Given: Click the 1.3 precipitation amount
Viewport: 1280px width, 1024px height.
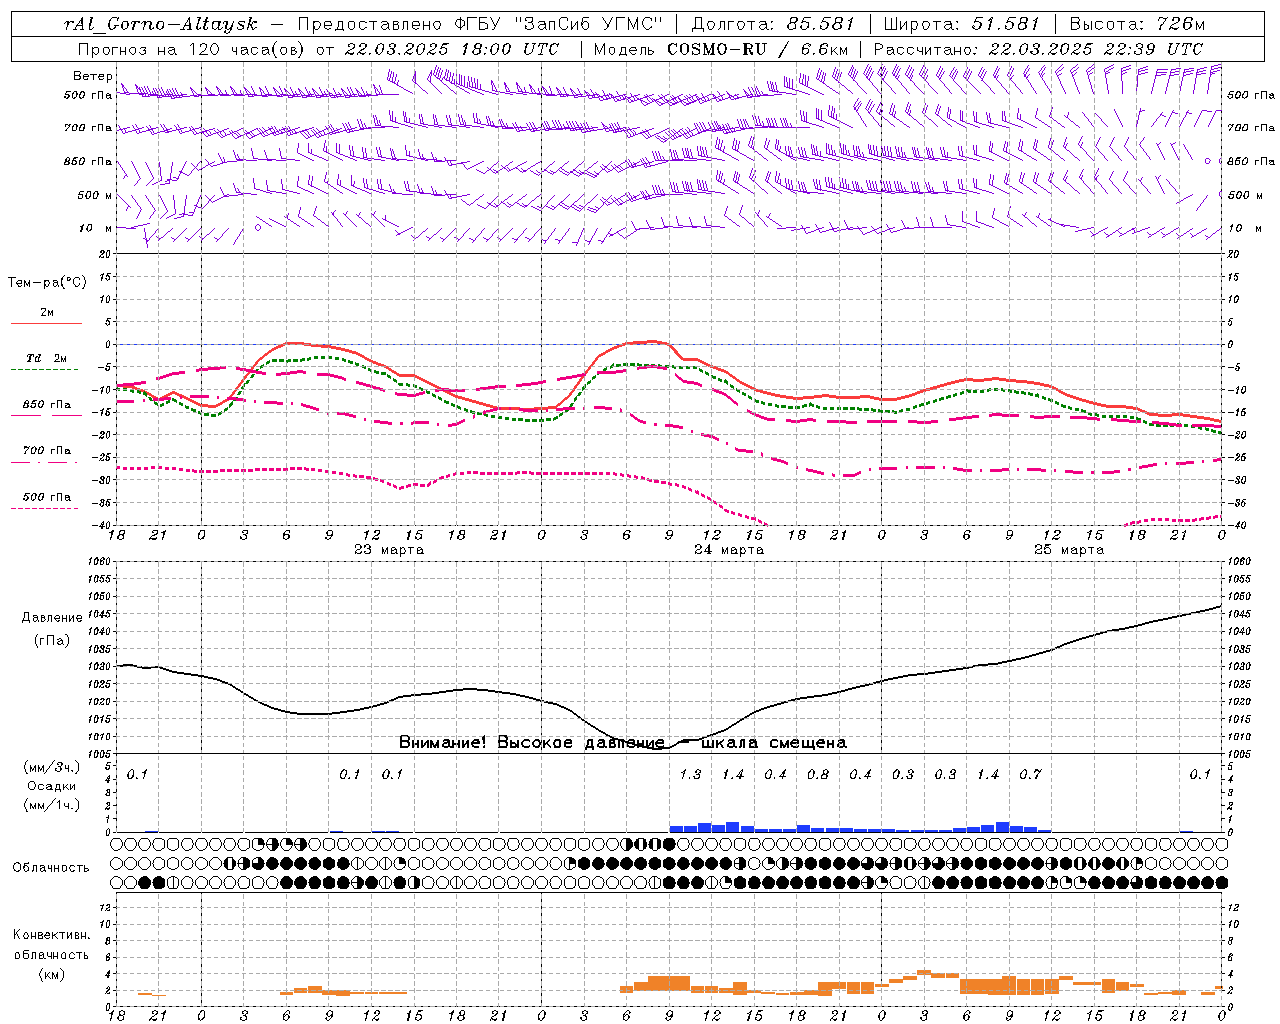Looking at the screenshot, I should point(690,774).
